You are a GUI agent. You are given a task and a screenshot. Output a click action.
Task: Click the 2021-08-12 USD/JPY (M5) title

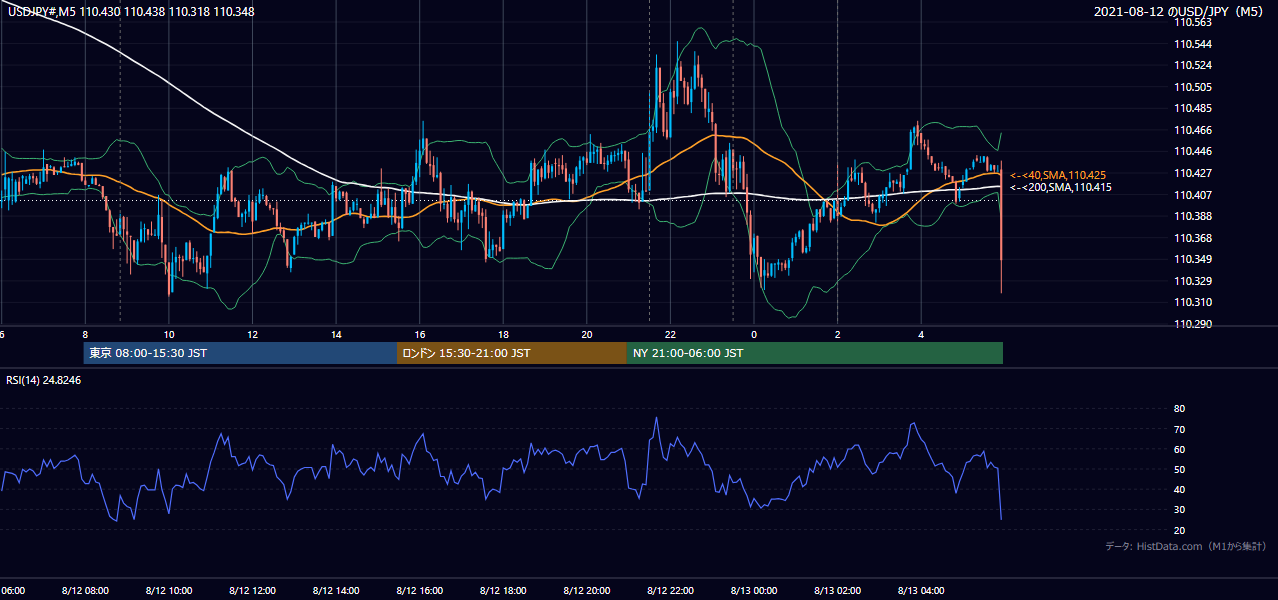(x=1180, y=11)
